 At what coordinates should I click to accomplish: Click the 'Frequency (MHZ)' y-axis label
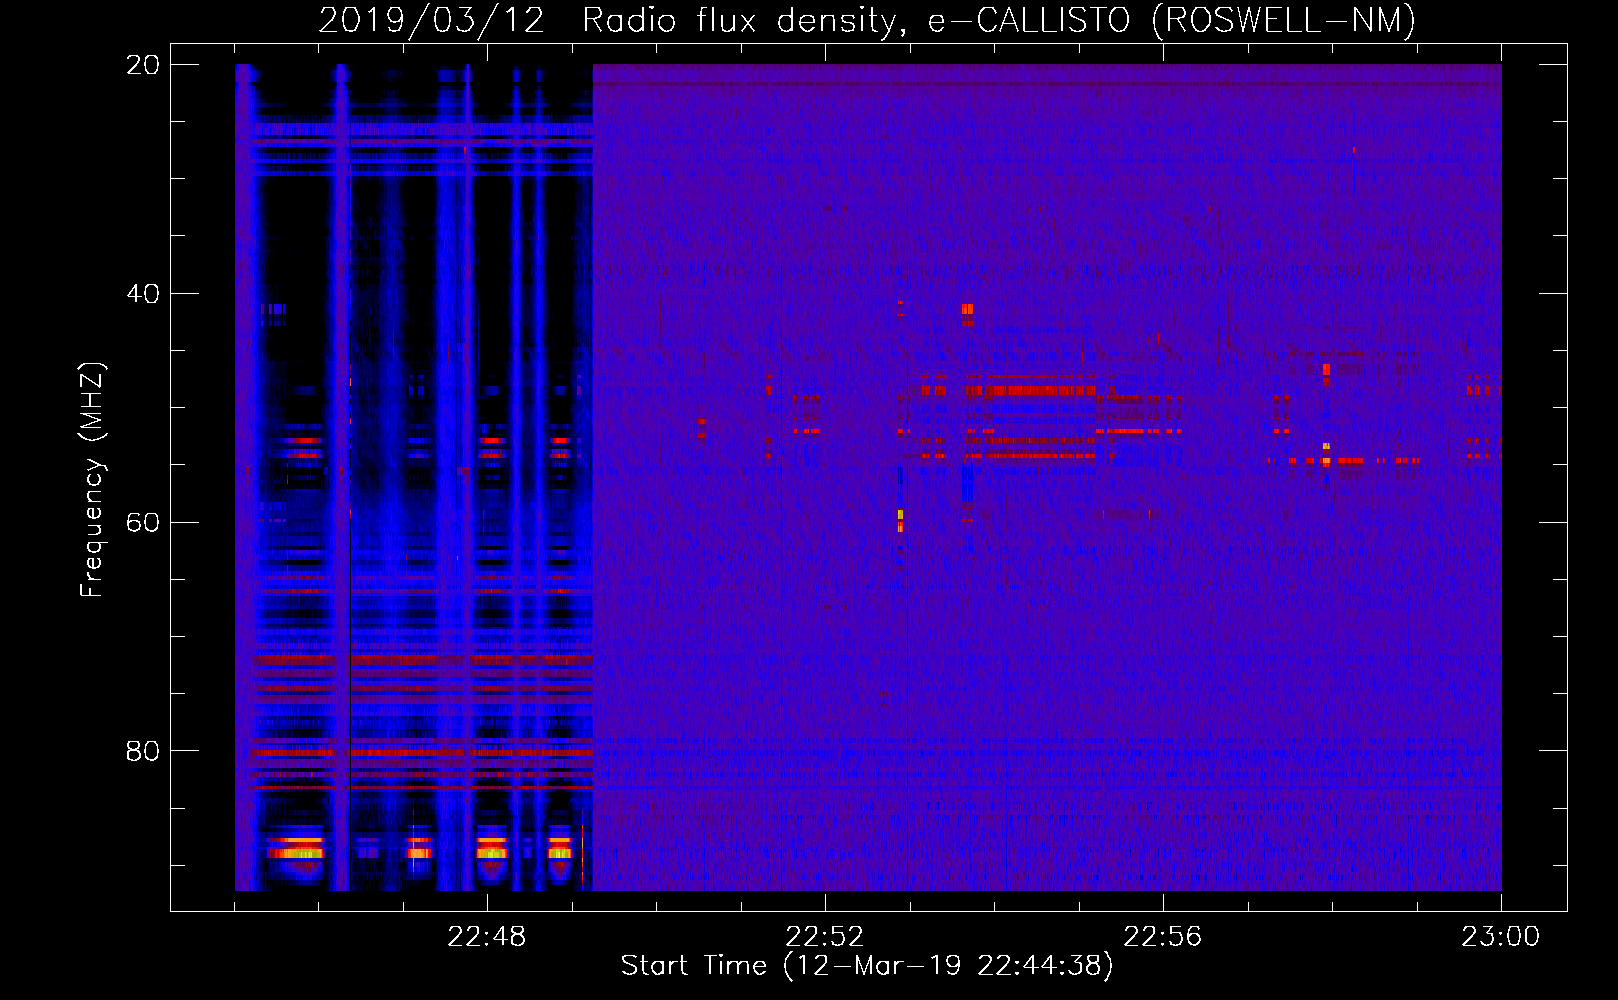(92, 480)
